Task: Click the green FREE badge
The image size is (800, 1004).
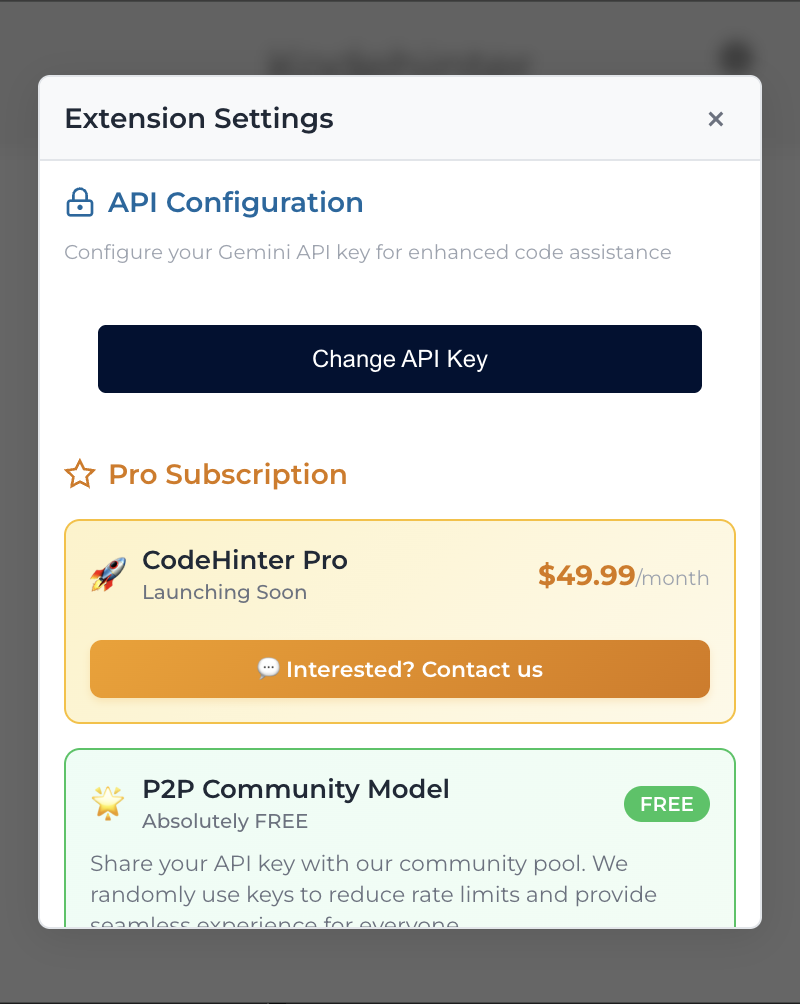Action: point(667,804)
